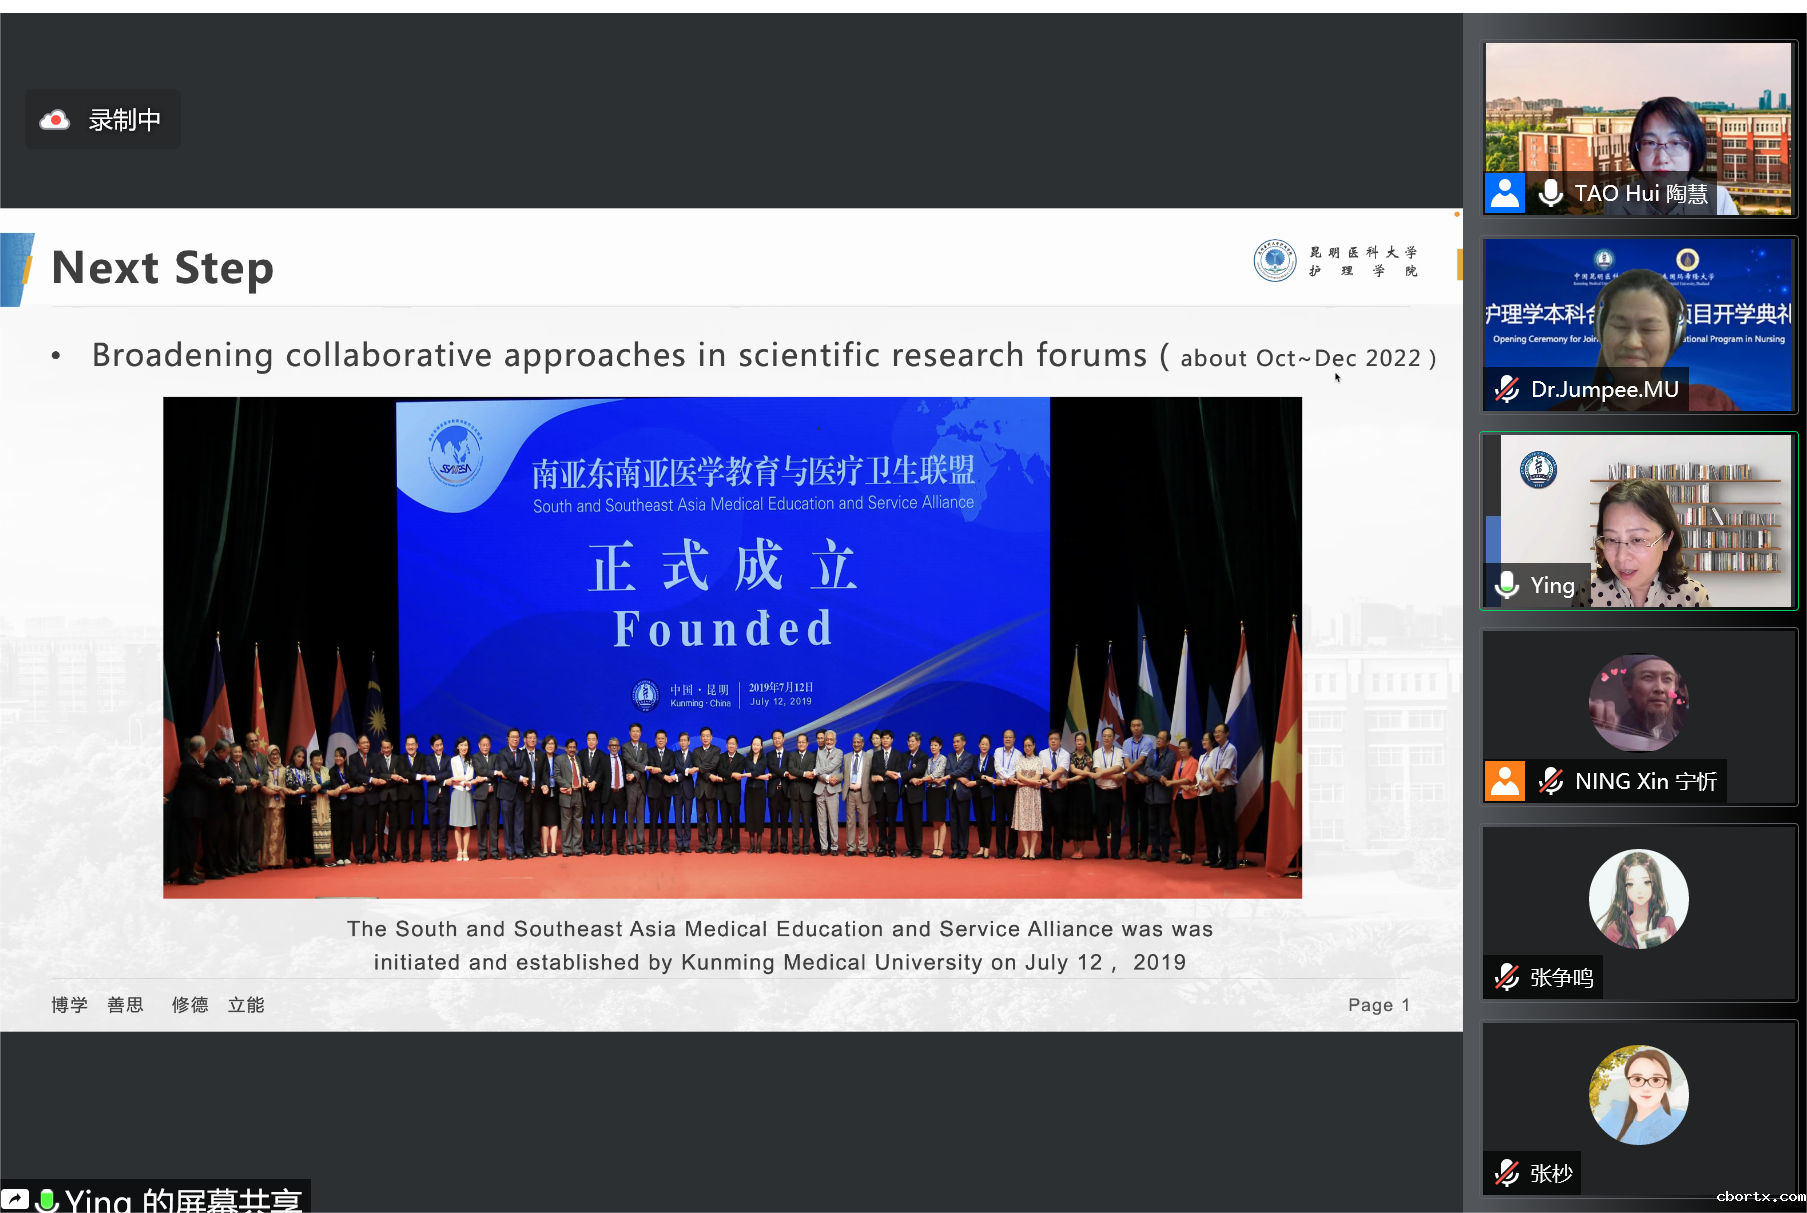Toggle the muted microphone on Dr.Jumpee.MU
The image size is (1807, 1213).
1507,389
